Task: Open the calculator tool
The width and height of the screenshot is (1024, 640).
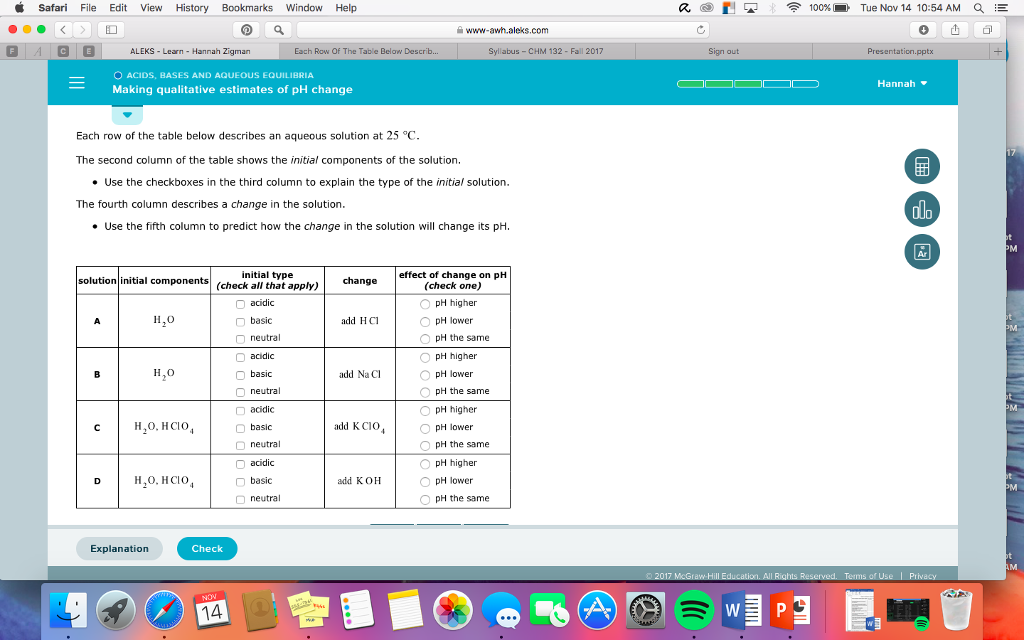Action: coord(920,167)
